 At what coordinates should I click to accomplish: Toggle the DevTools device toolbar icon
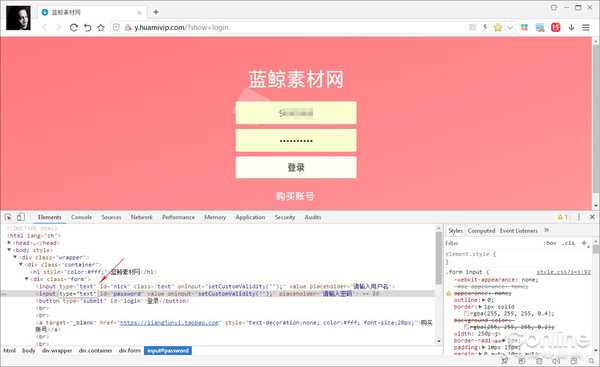(21, 217)
